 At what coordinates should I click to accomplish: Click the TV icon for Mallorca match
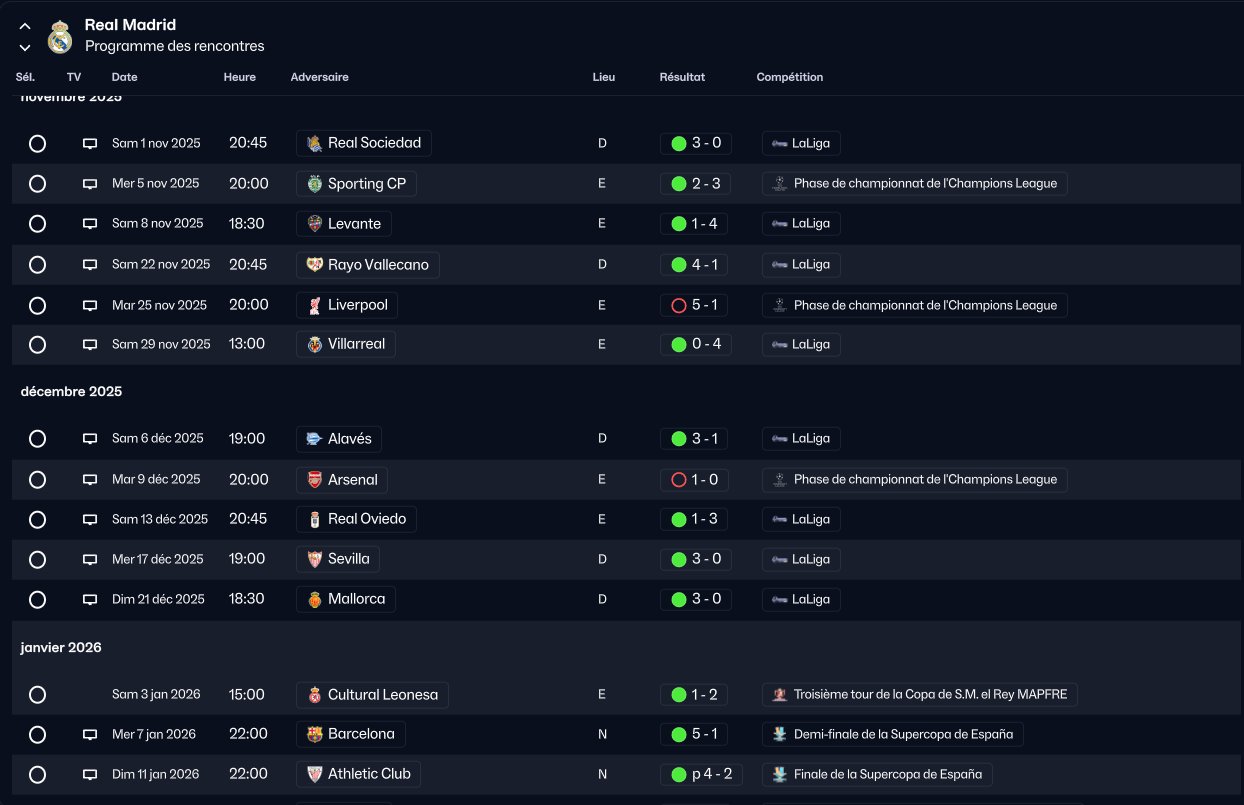click(90, 600)
